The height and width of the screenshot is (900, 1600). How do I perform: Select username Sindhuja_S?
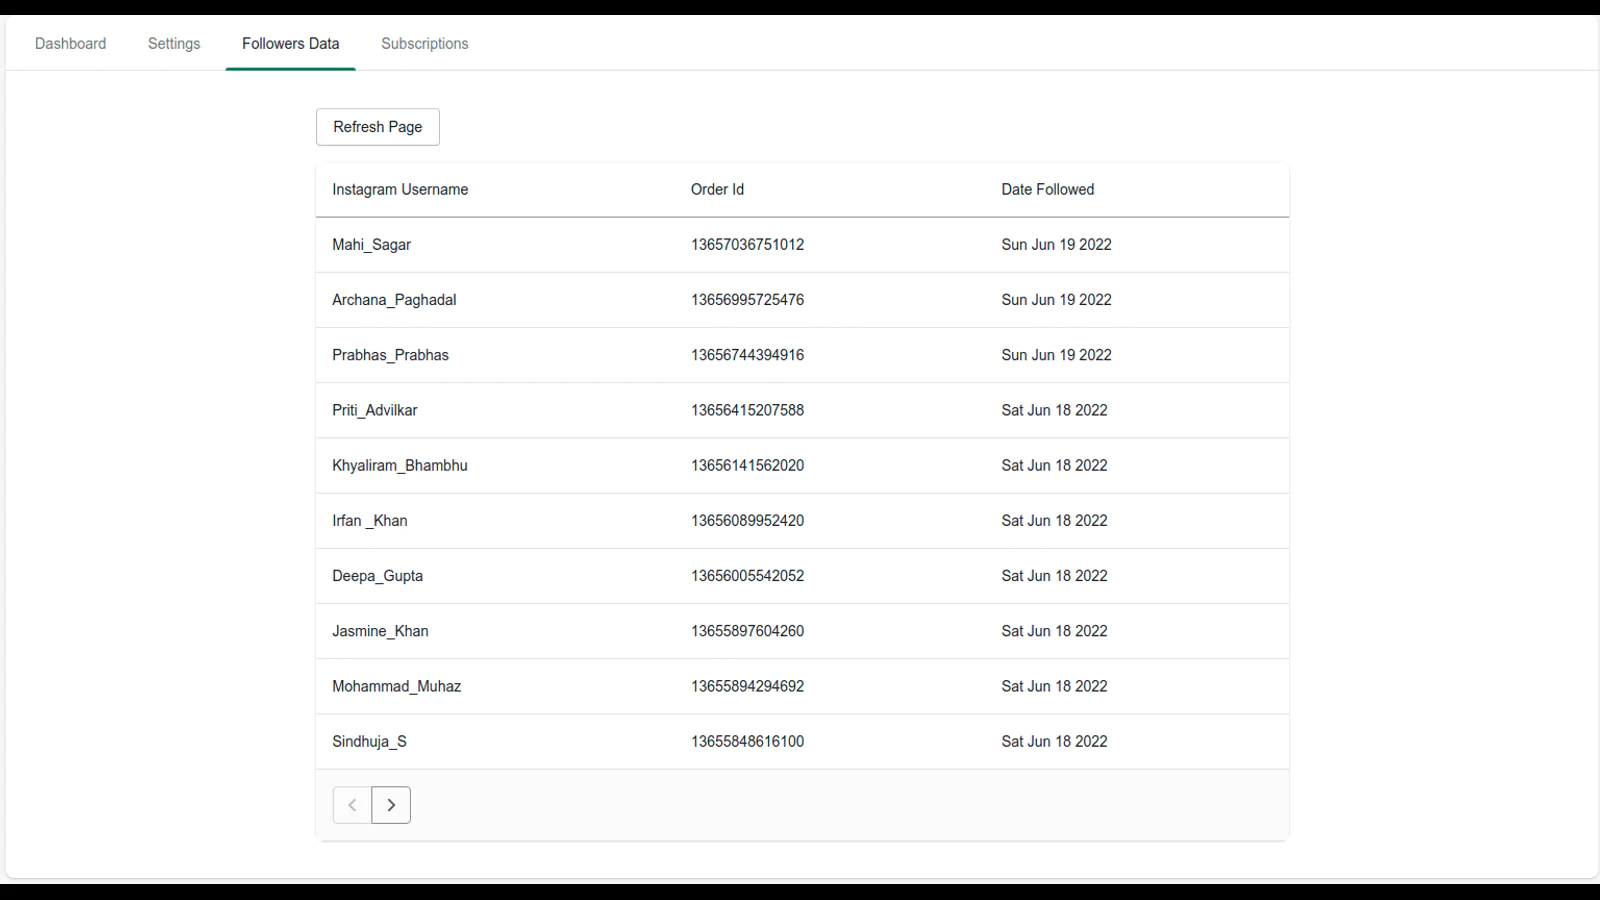(x=369, y=741)
